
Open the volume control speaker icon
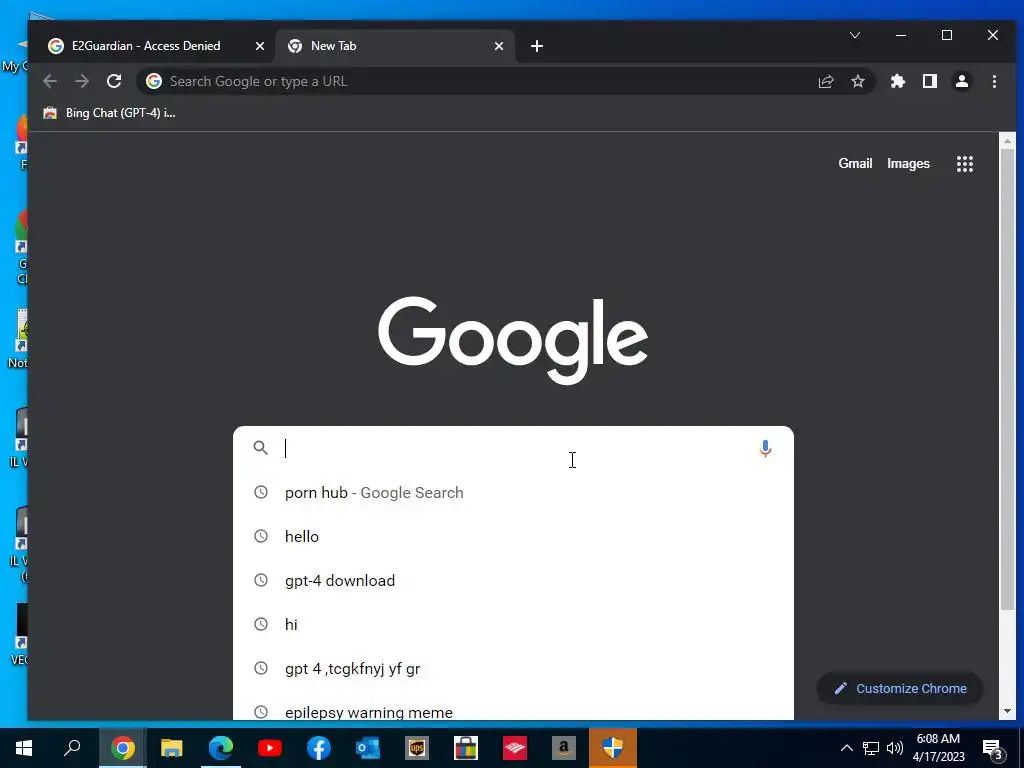(x=895, y=748)
